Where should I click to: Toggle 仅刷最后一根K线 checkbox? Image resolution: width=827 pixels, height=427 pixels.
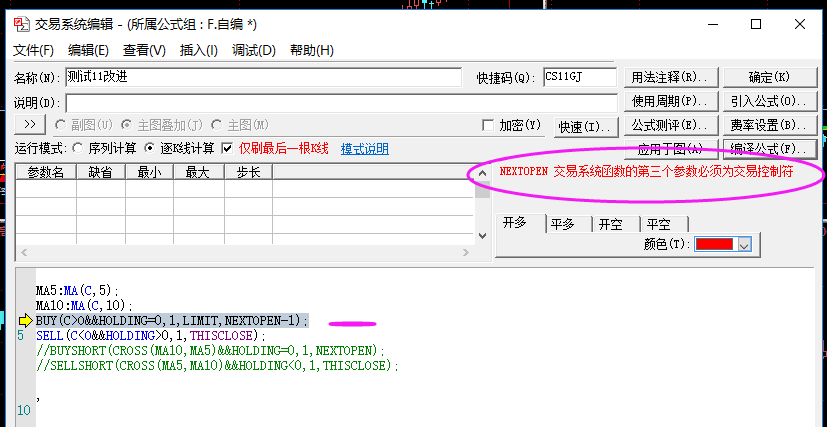[227, 149]
